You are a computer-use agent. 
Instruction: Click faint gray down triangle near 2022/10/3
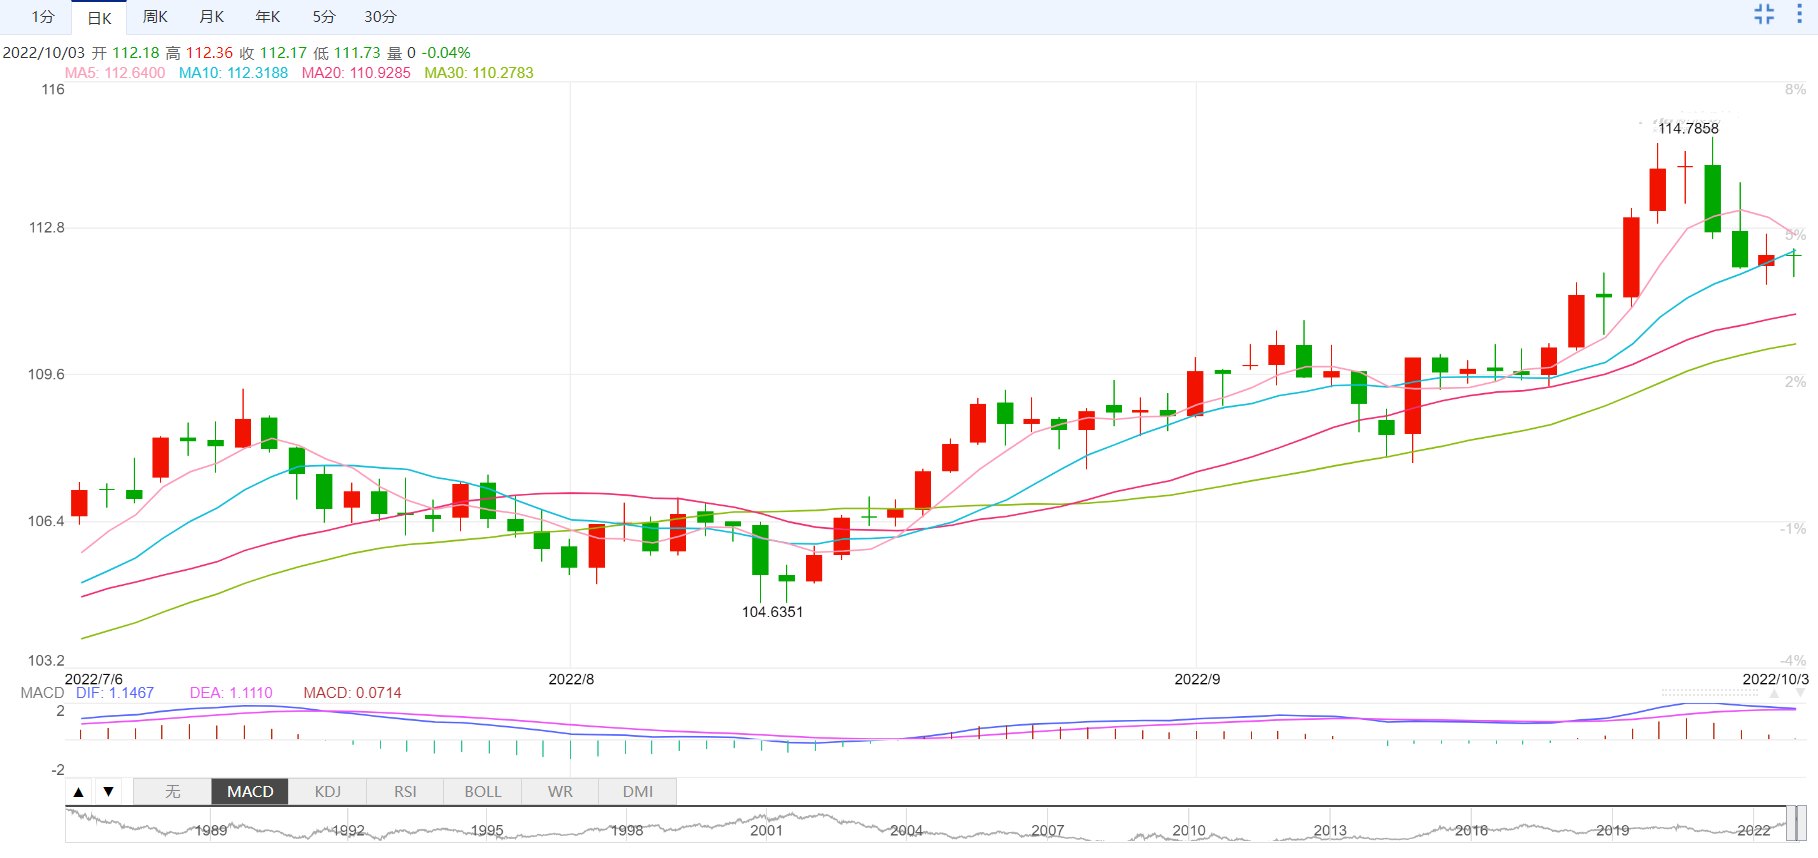(1800, 693)
